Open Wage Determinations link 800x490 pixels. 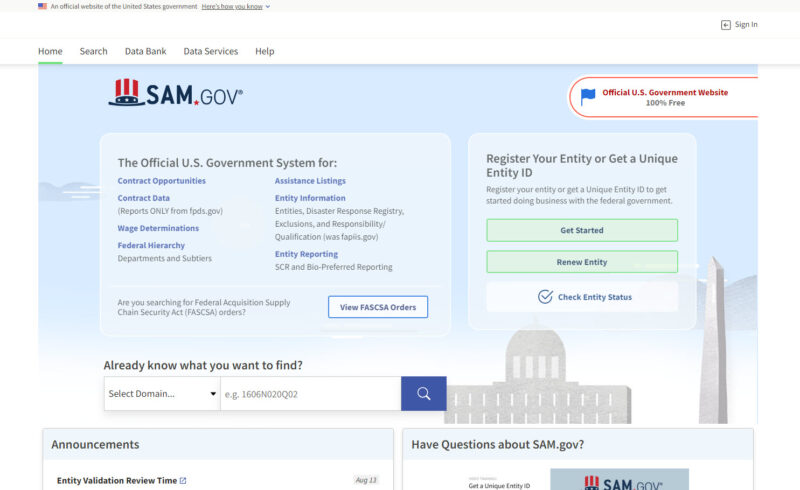pyautogui.click(x=158, y=228)
